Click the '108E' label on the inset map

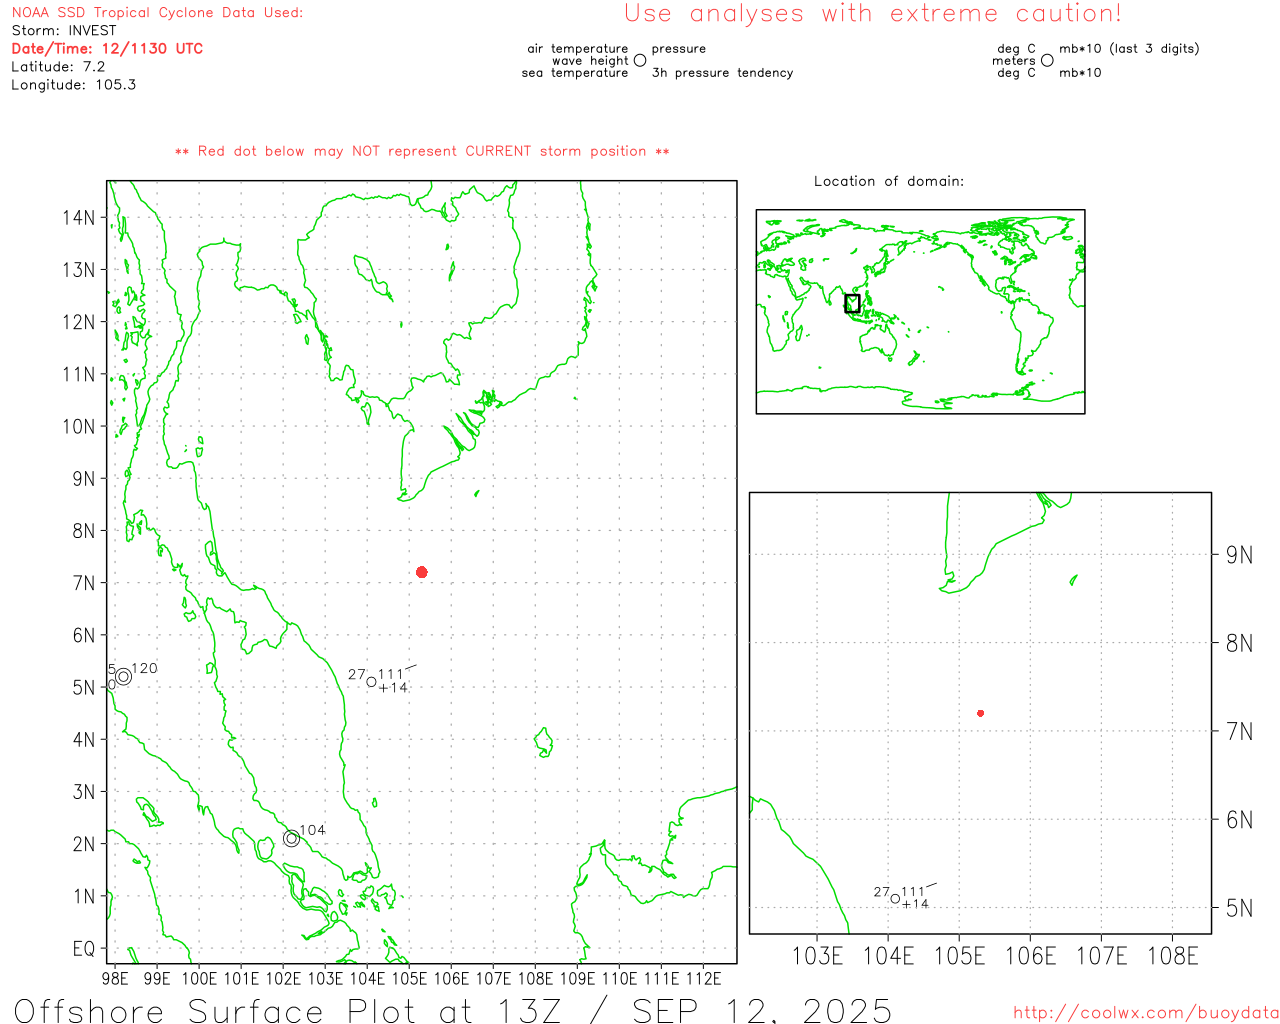[1172, 956]
